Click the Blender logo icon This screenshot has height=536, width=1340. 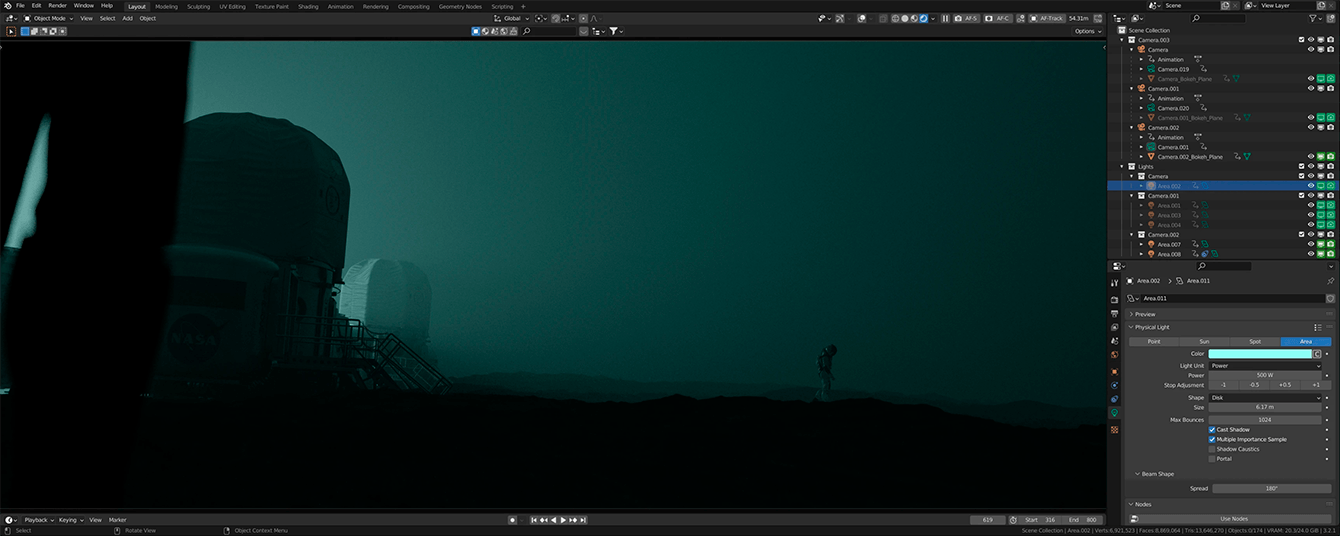tap(8, 6)
